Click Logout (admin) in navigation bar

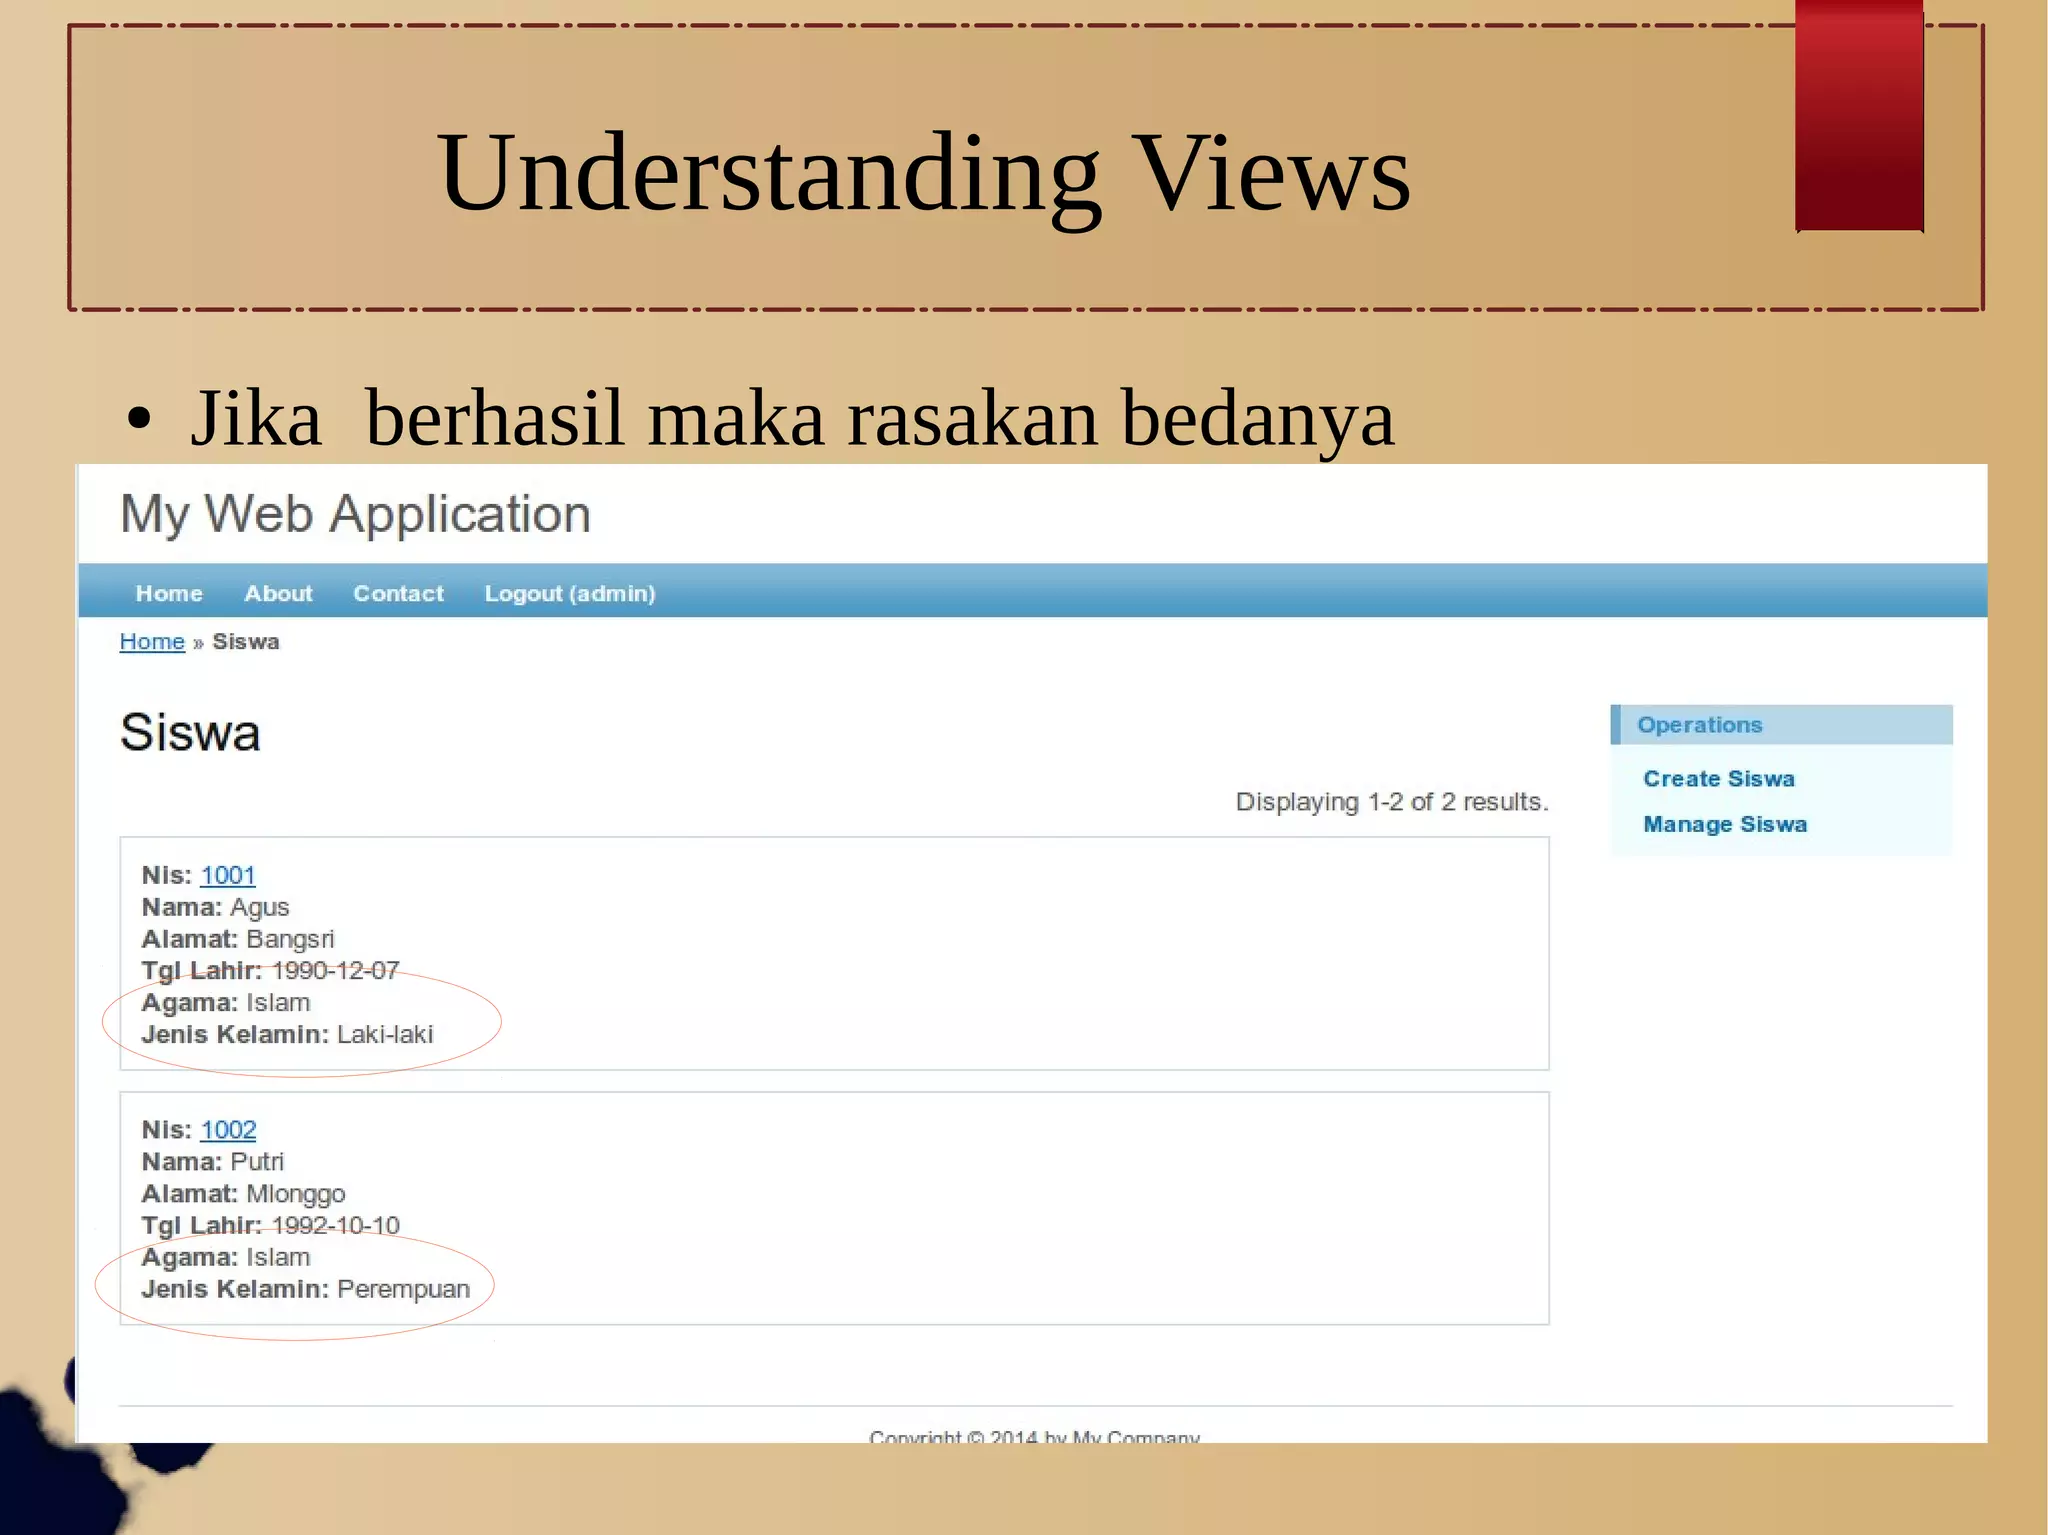click(x=570, y=594)
